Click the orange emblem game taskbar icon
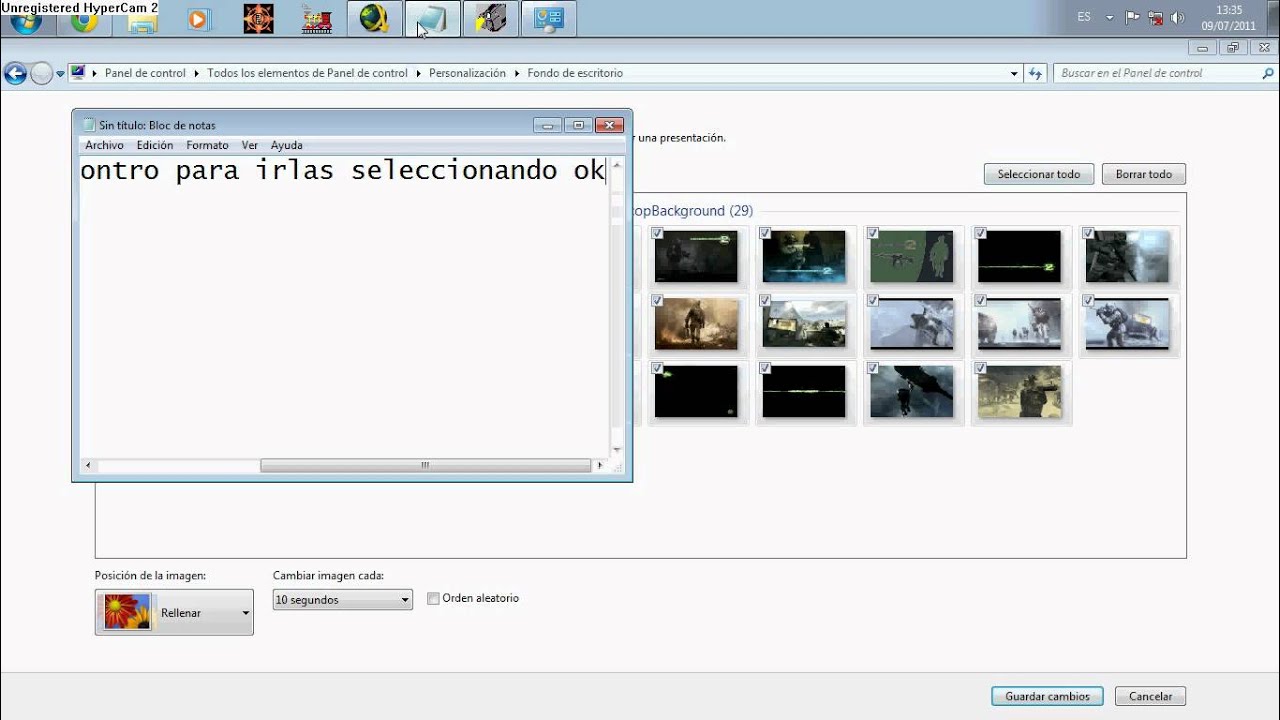The image size is (1280, 720). click(x=258, y=19)
